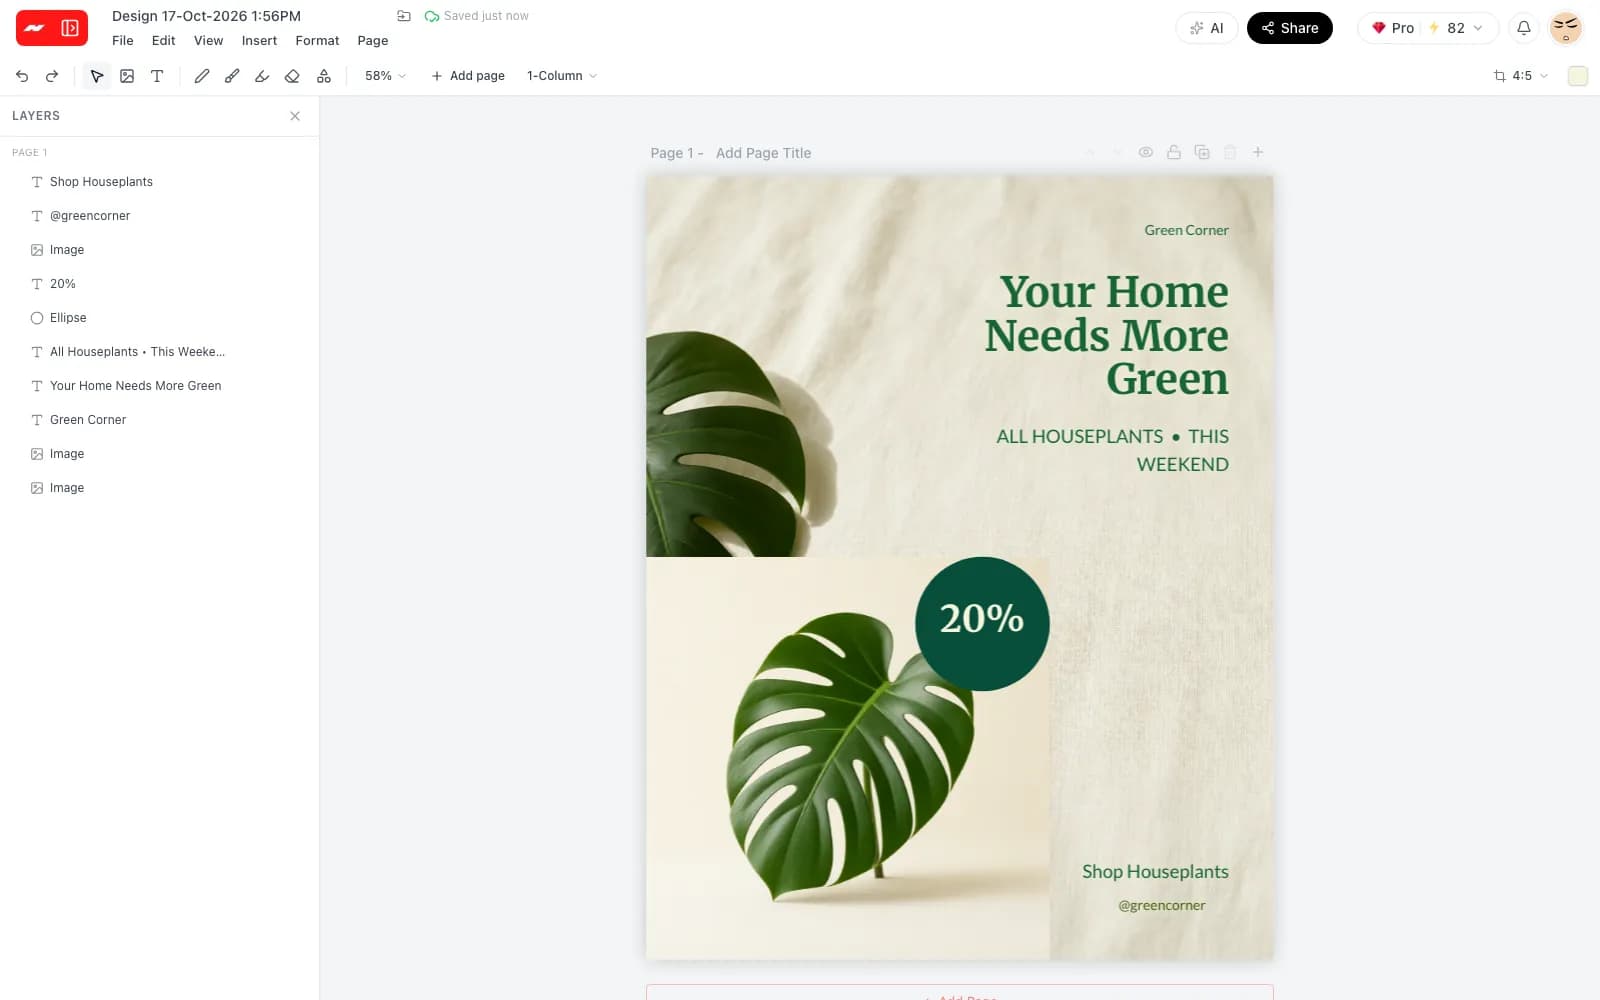Viewport: 1600px width, 1000px height.
Task: Duplicate the page using copy icon
Action: tap(1202, 152)
